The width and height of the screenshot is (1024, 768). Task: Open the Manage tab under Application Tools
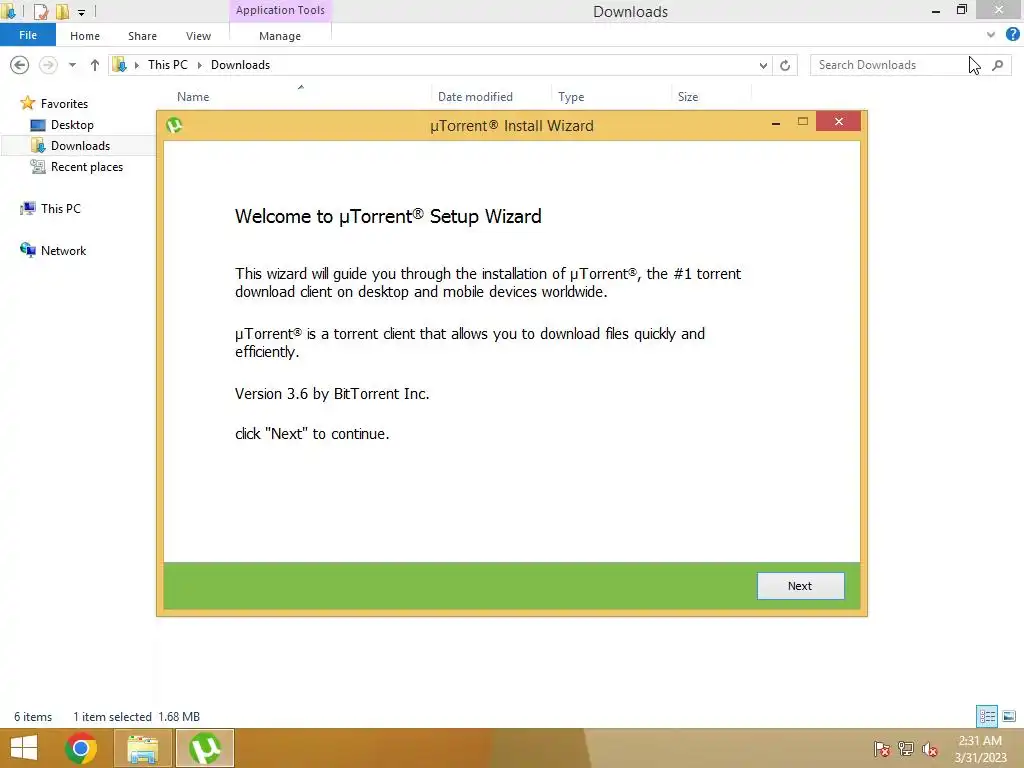[280, 36]
